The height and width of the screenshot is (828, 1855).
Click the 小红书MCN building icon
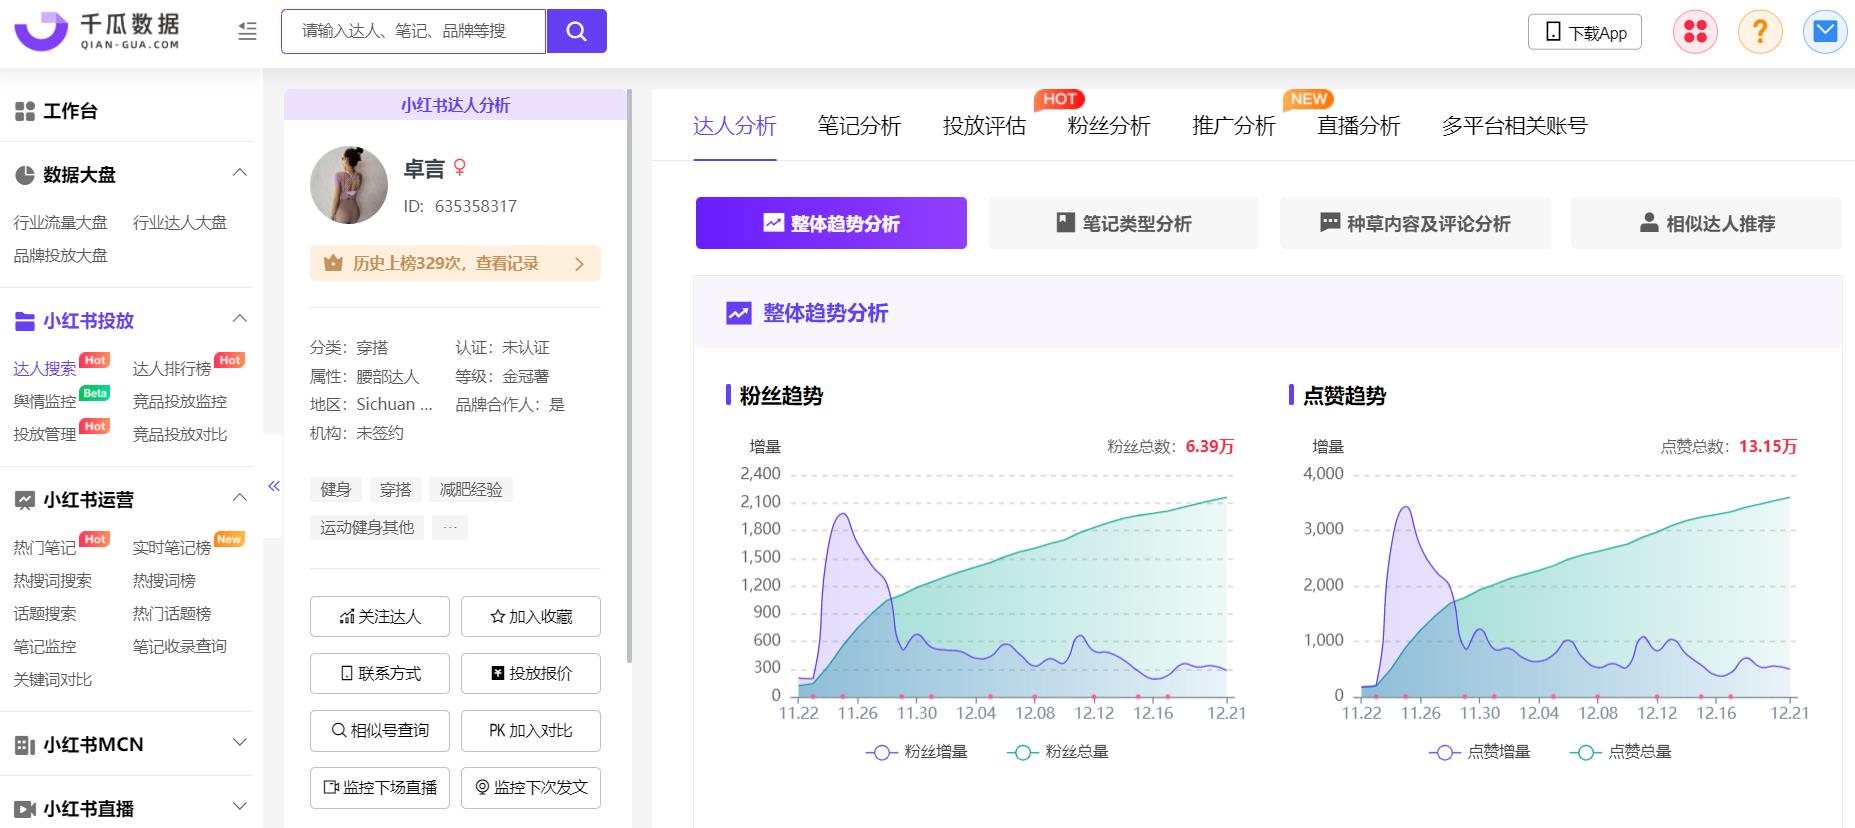[25, 745]
